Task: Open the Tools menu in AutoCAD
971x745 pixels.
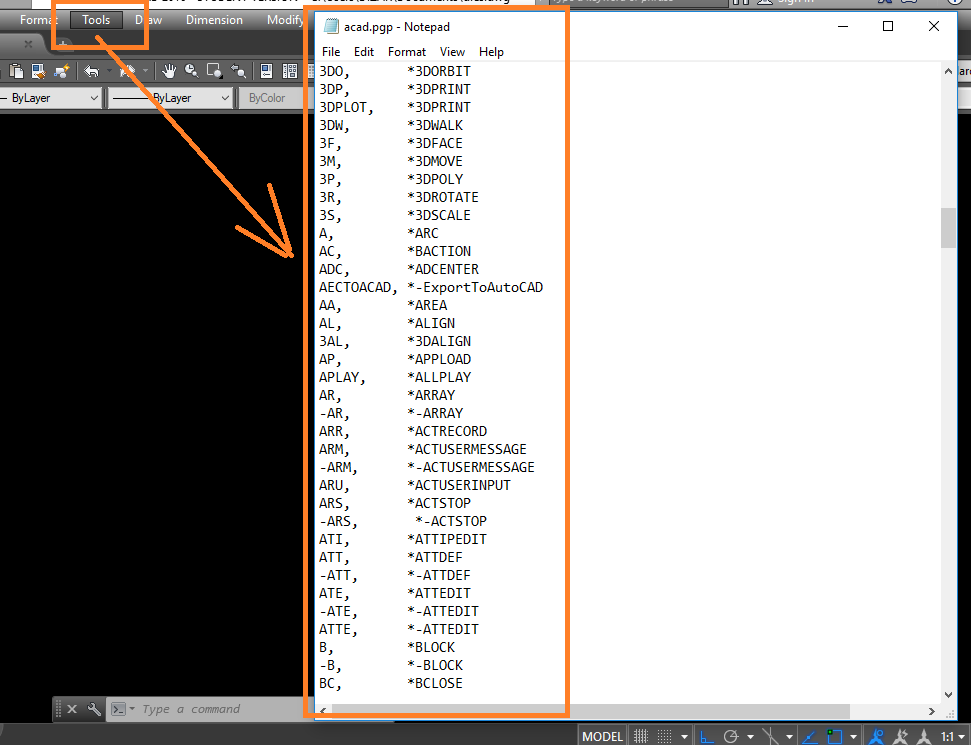Action: pyautogui.click(x=95, y=19)
